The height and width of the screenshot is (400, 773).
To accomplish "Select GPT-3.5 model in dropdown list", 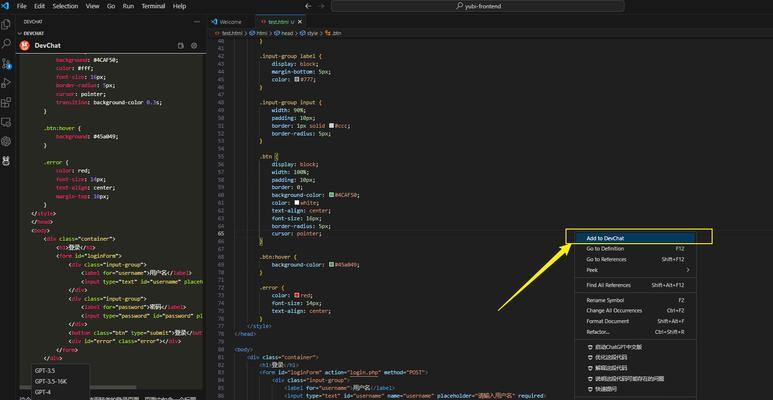I will (60, 370).
